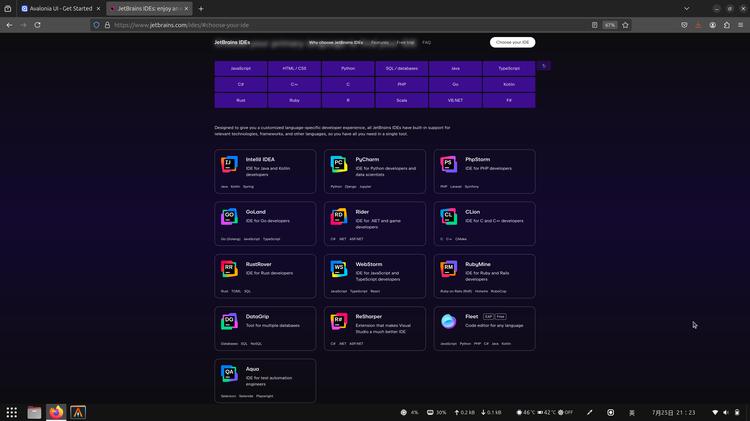Screen dimensions: 750x421
Task: Open the Firefox account profile icon
Action: coord(713,25)
